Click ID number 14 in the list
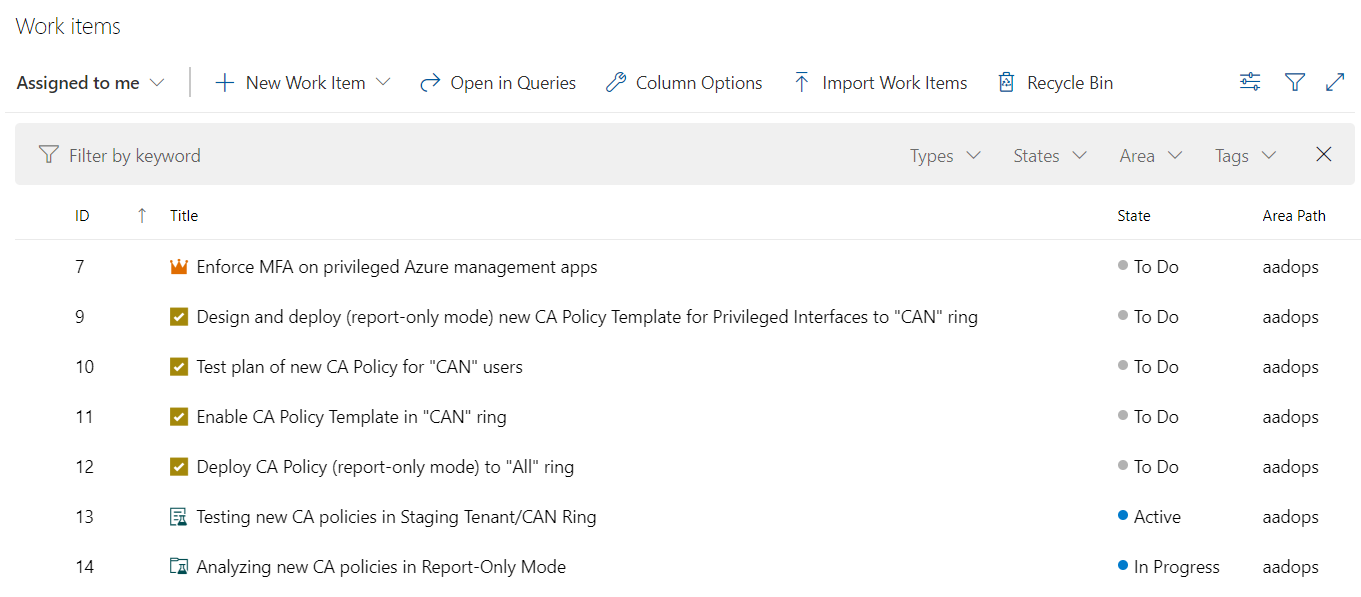The image size is (1361, 597). pos(84,567)
